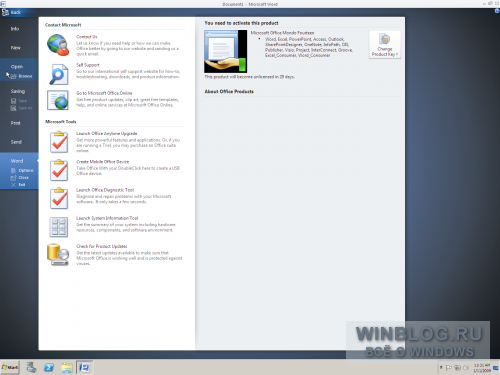Open the Print section in sidebar
The height and width of the screenshot is (375, 500).
(x=15, y=123)
